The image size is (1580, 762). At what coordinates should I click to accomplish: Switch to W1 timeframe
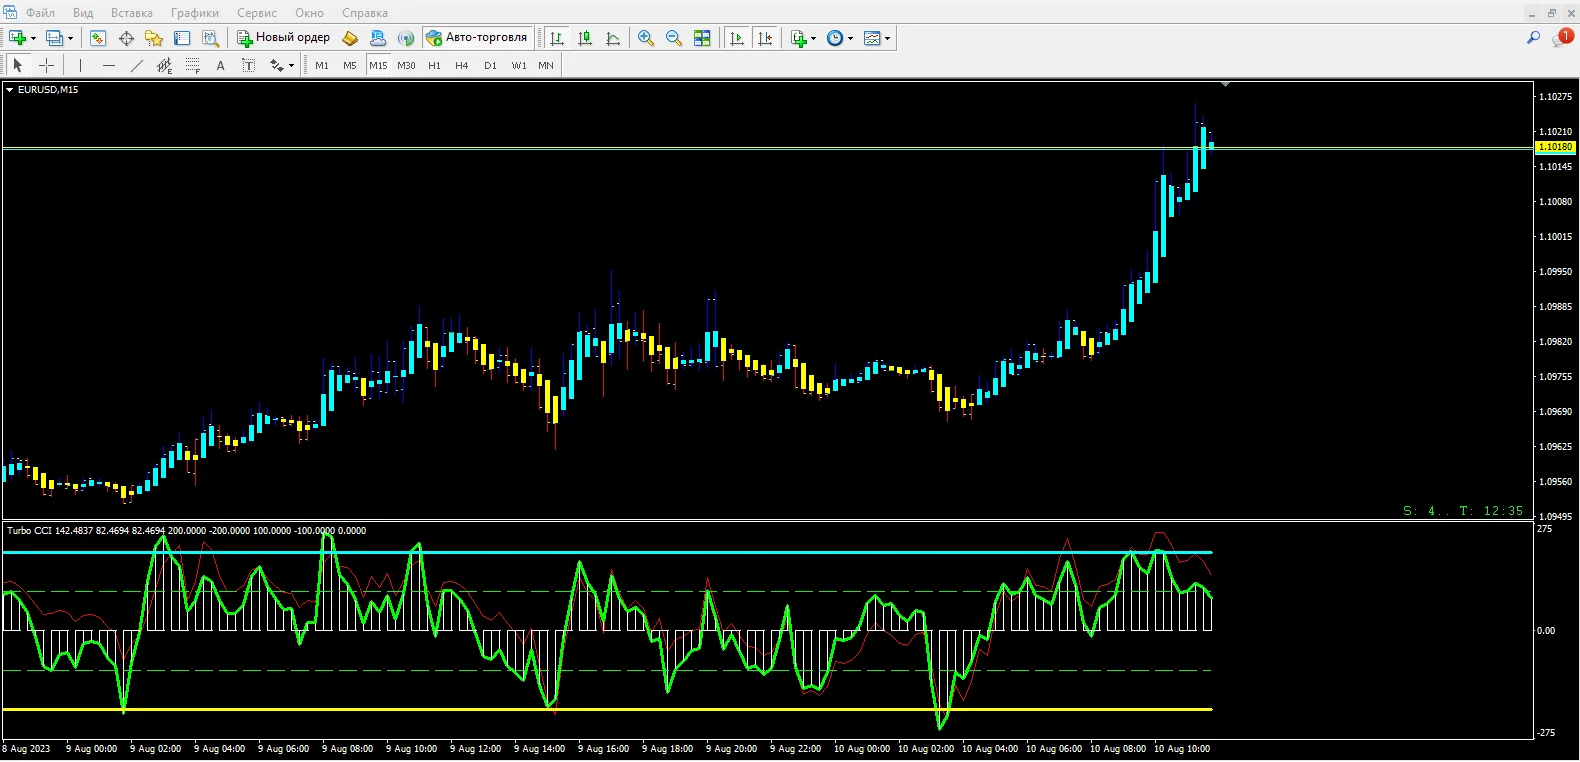click(x=519, y=65)
